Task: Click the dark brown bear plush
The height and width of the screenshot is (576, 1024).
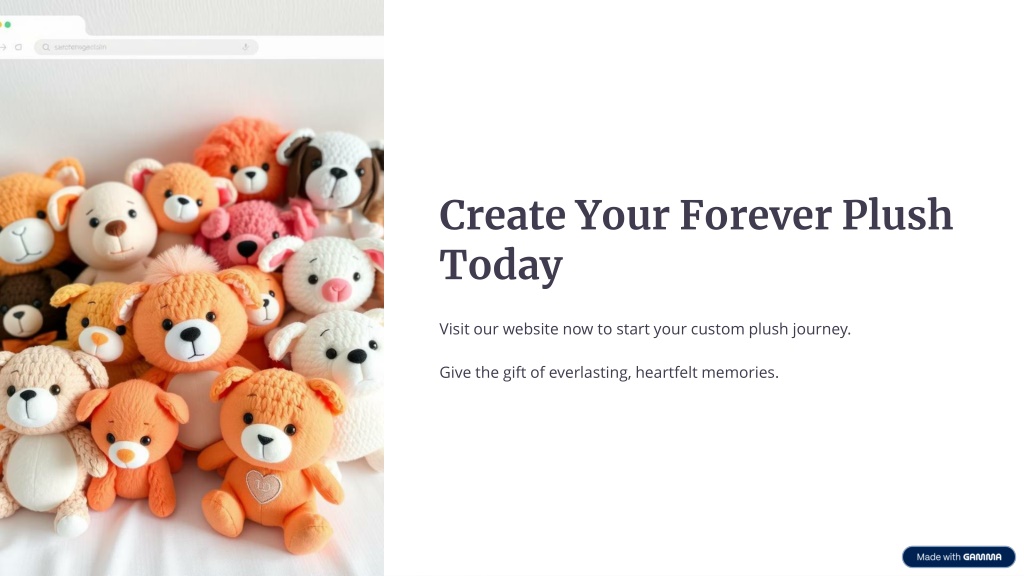Action: (x=26, y=308)
